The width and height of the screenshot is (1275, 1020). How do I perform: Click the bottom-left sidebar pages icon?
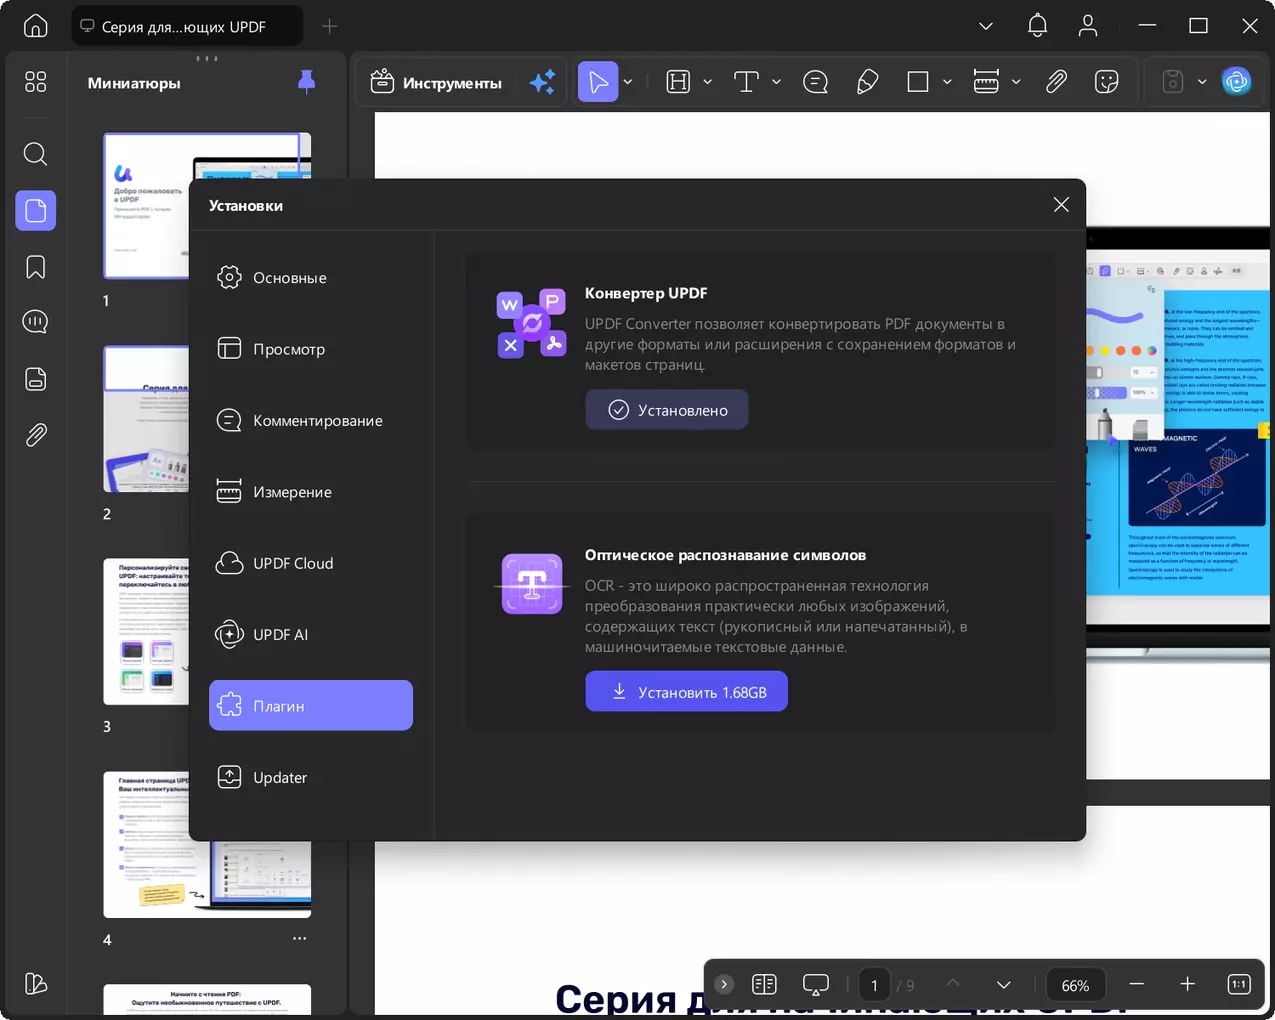point(36,984)
